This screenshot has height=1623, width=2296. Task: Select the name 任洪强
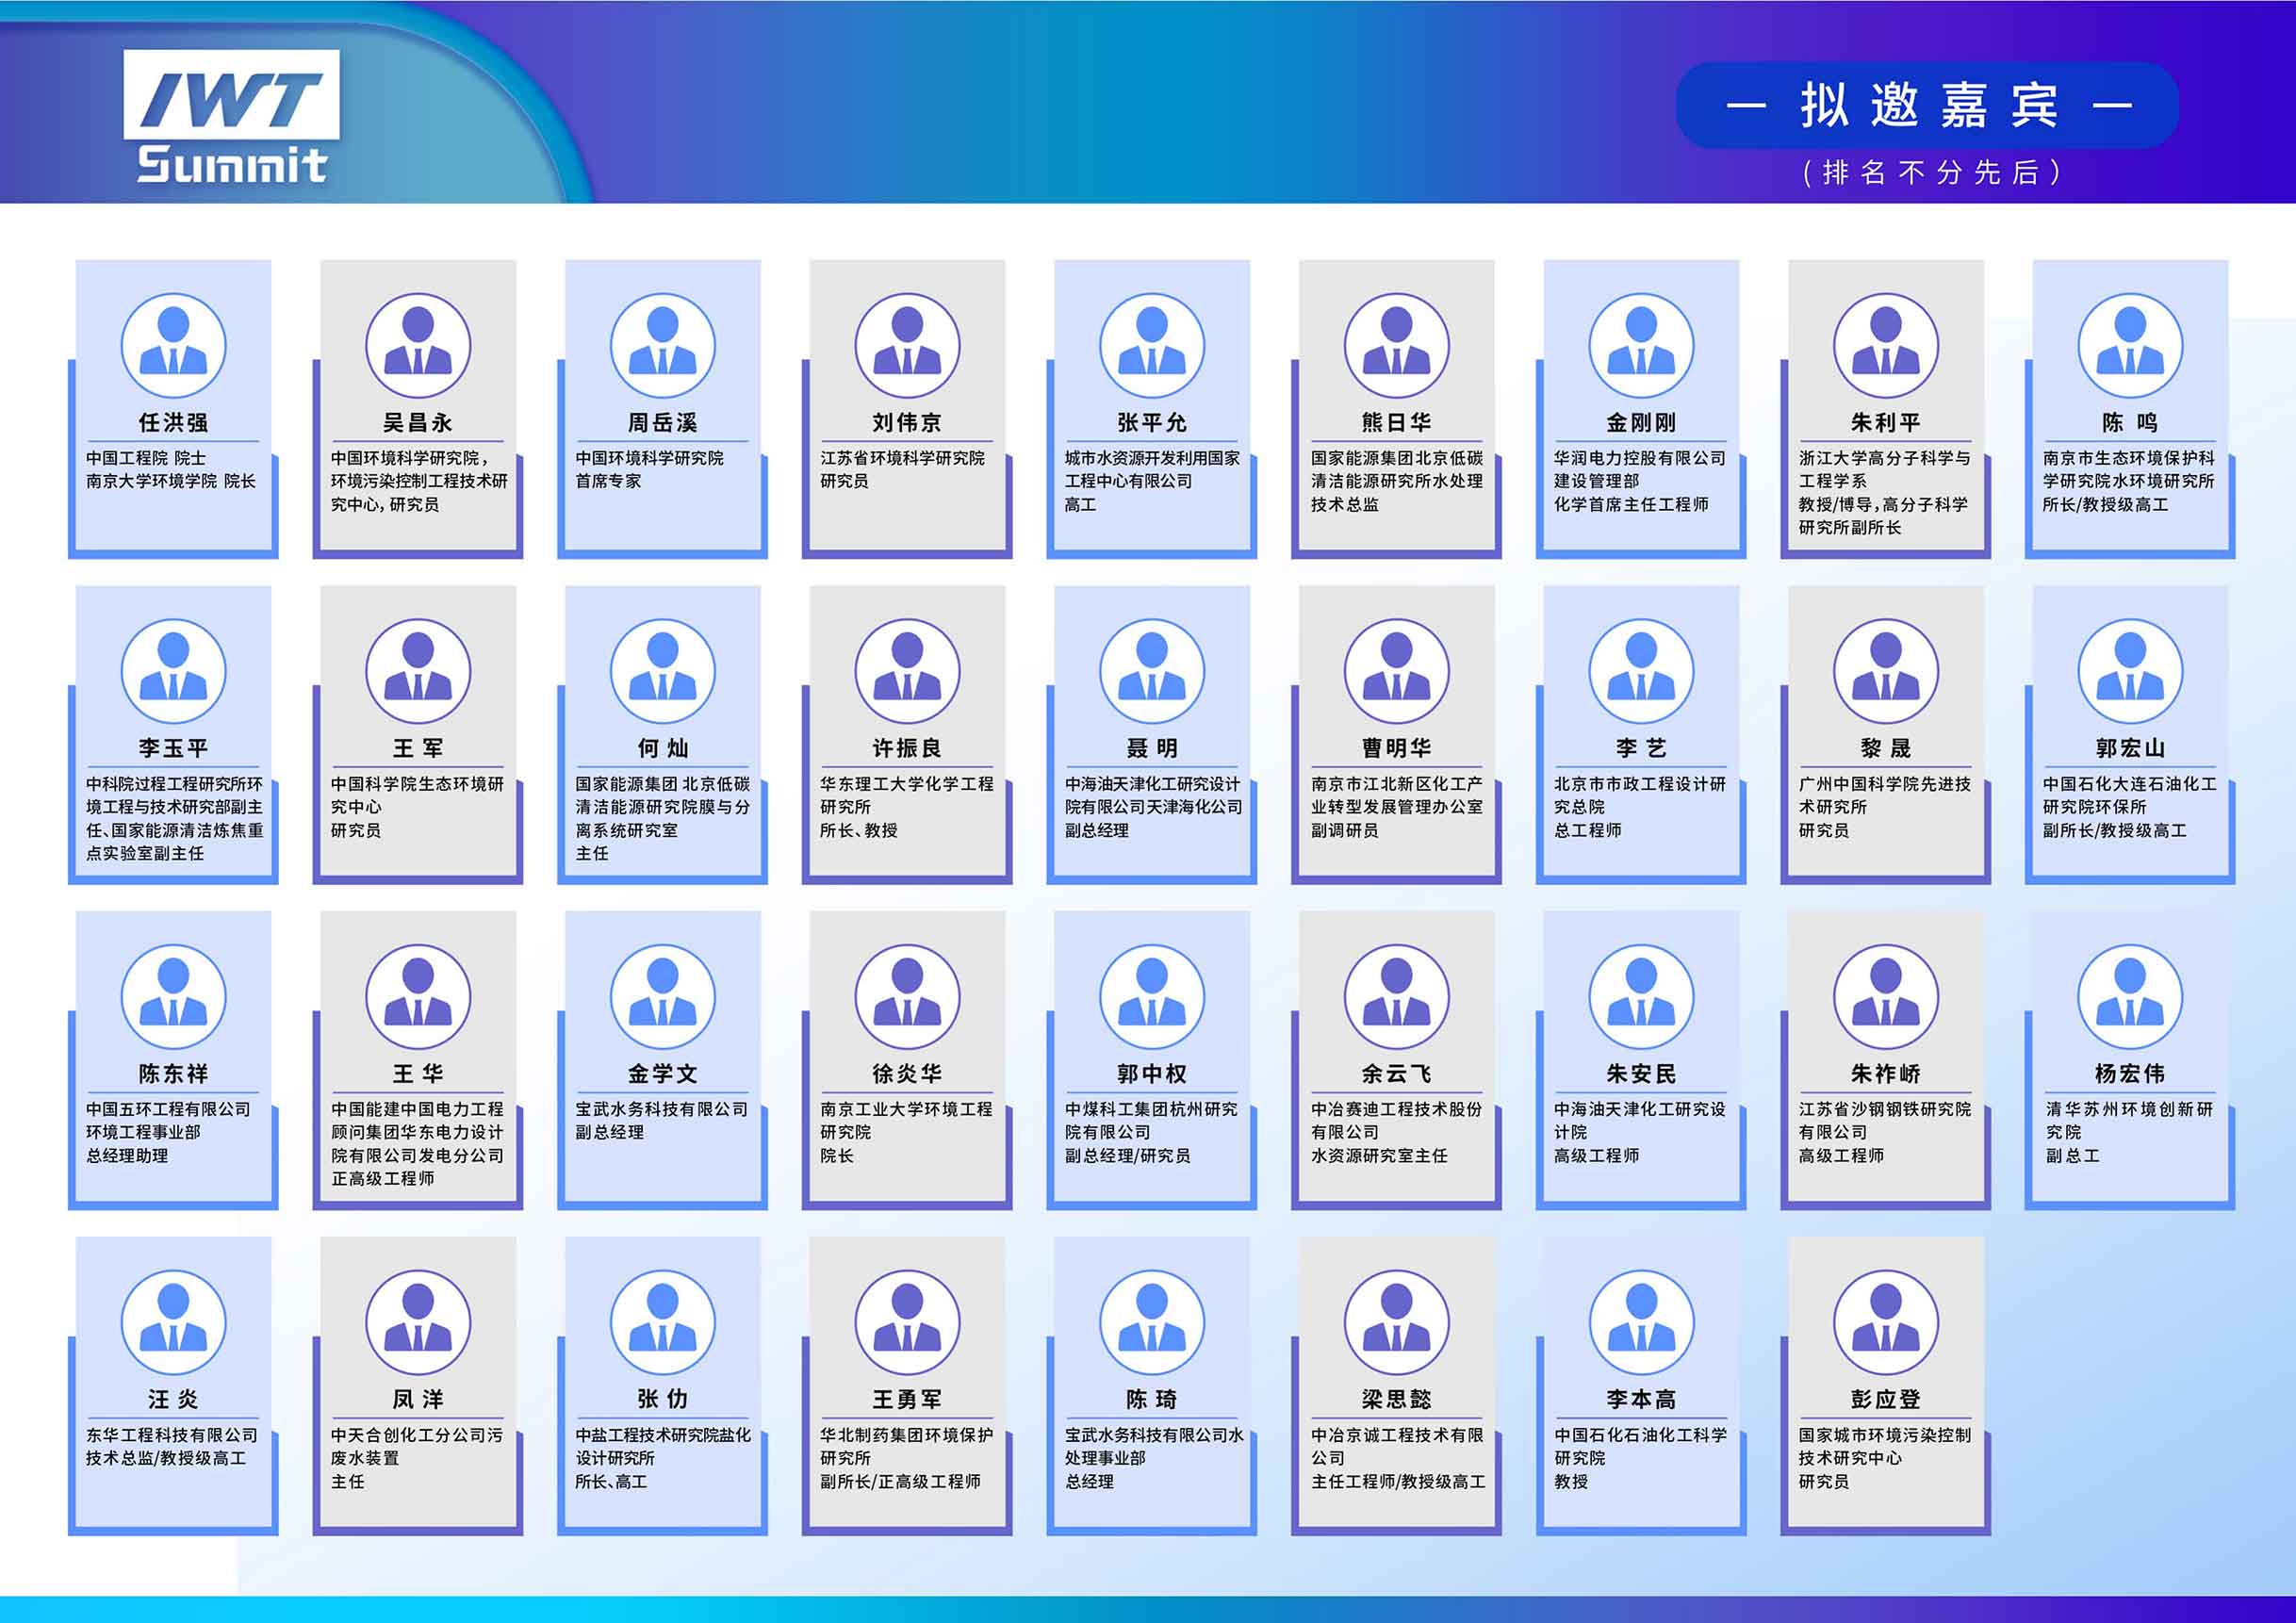click(x=173, y=423)
